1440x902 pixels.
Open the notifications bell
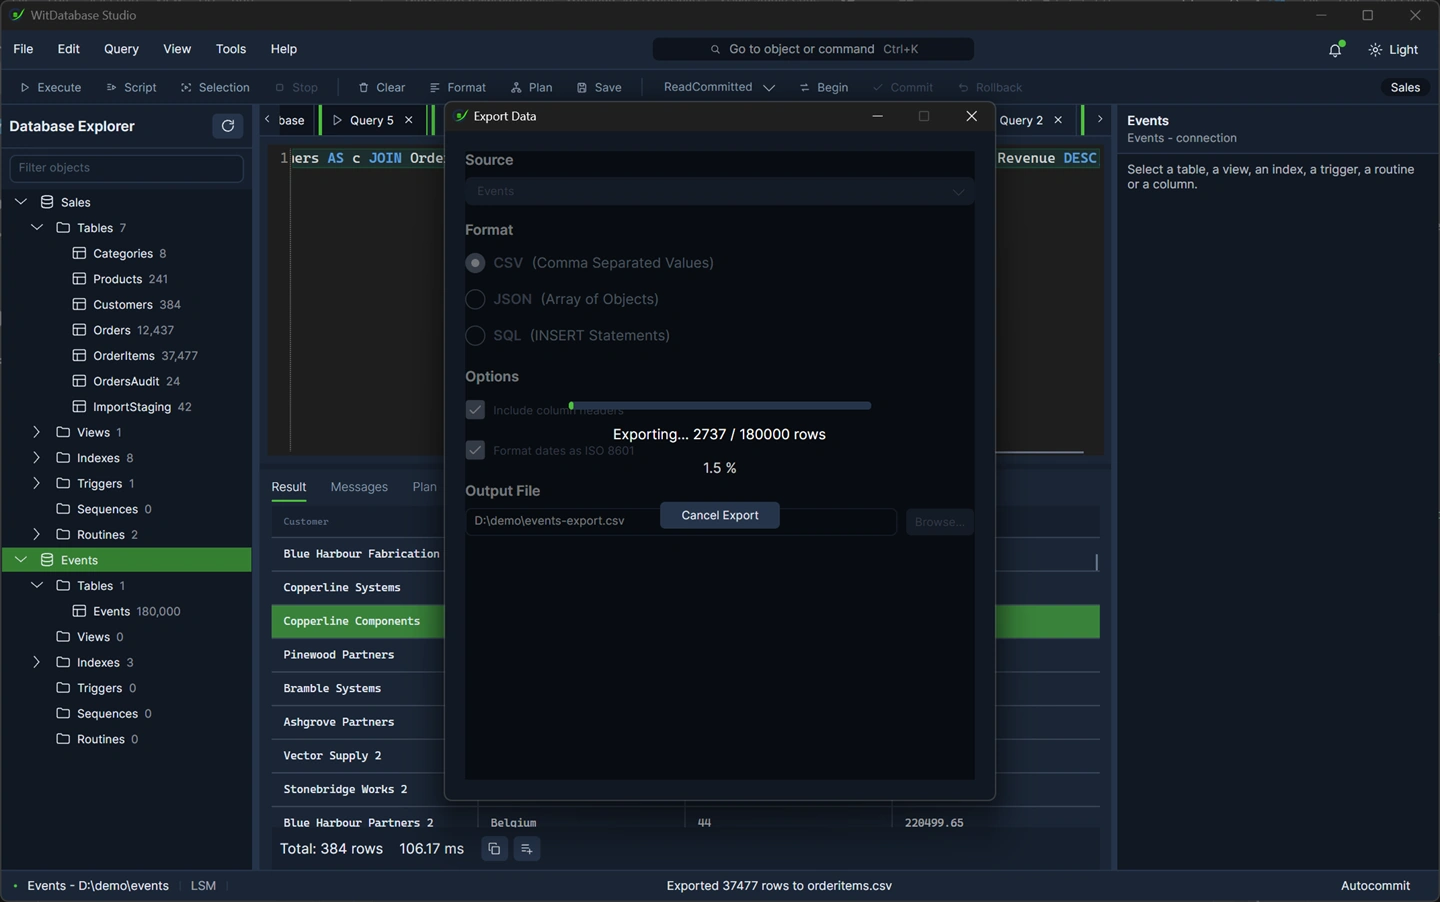1335,49
